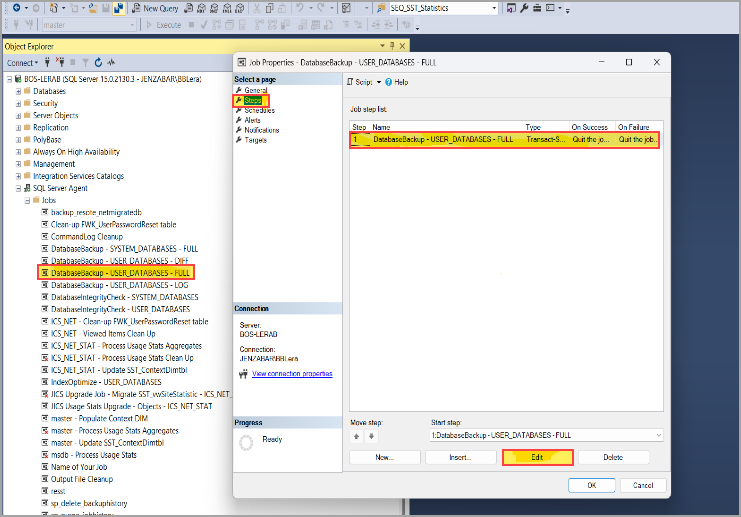Viewport: 741px width, 517px height.
Task: Select job DatabaseIntegrityCheck - SYSTEM_DATABASES
Action: point(125,297)
